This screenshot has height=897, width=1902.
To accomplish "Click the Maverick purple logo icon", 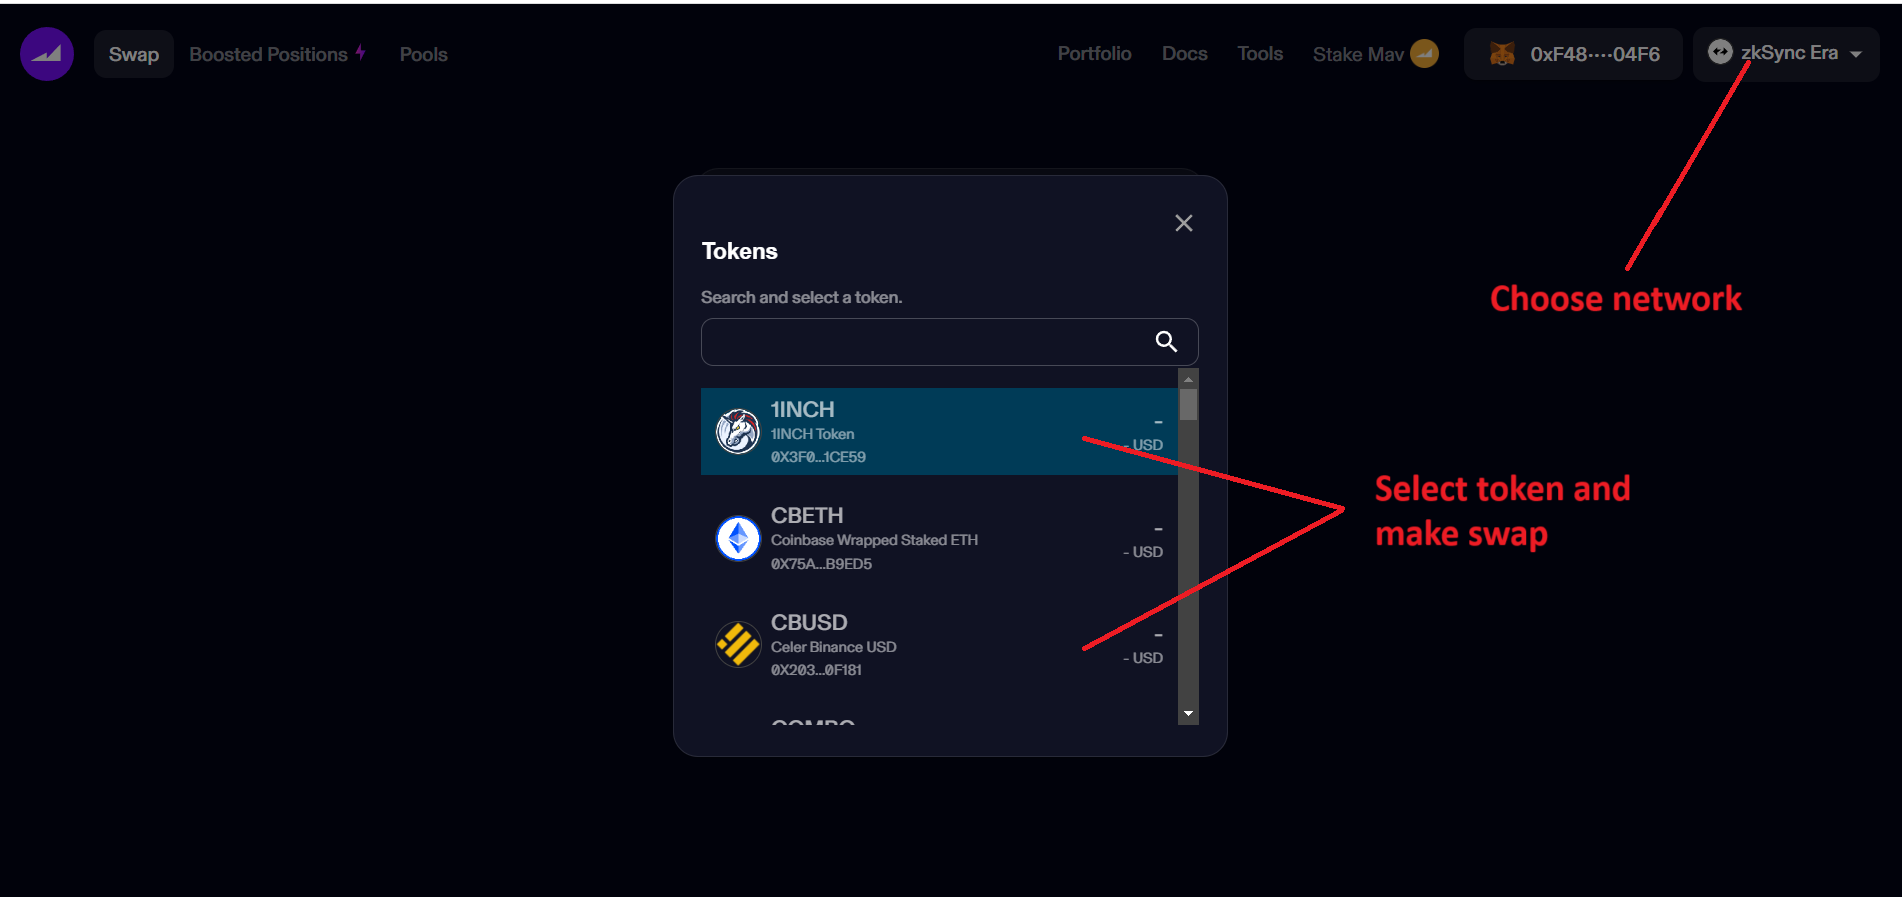I will (47, 54).
